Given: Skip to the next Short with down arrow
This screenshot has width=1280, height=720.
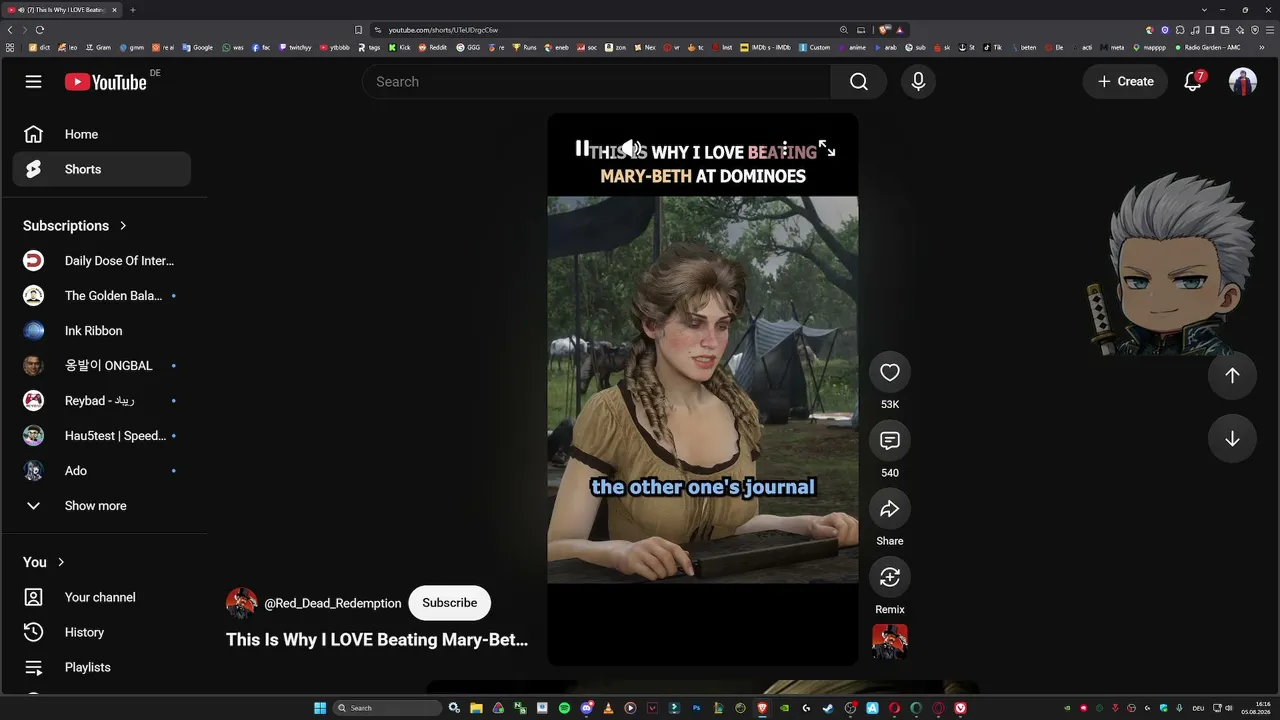Looking at the screenshot, I should tap(1232, 439).
